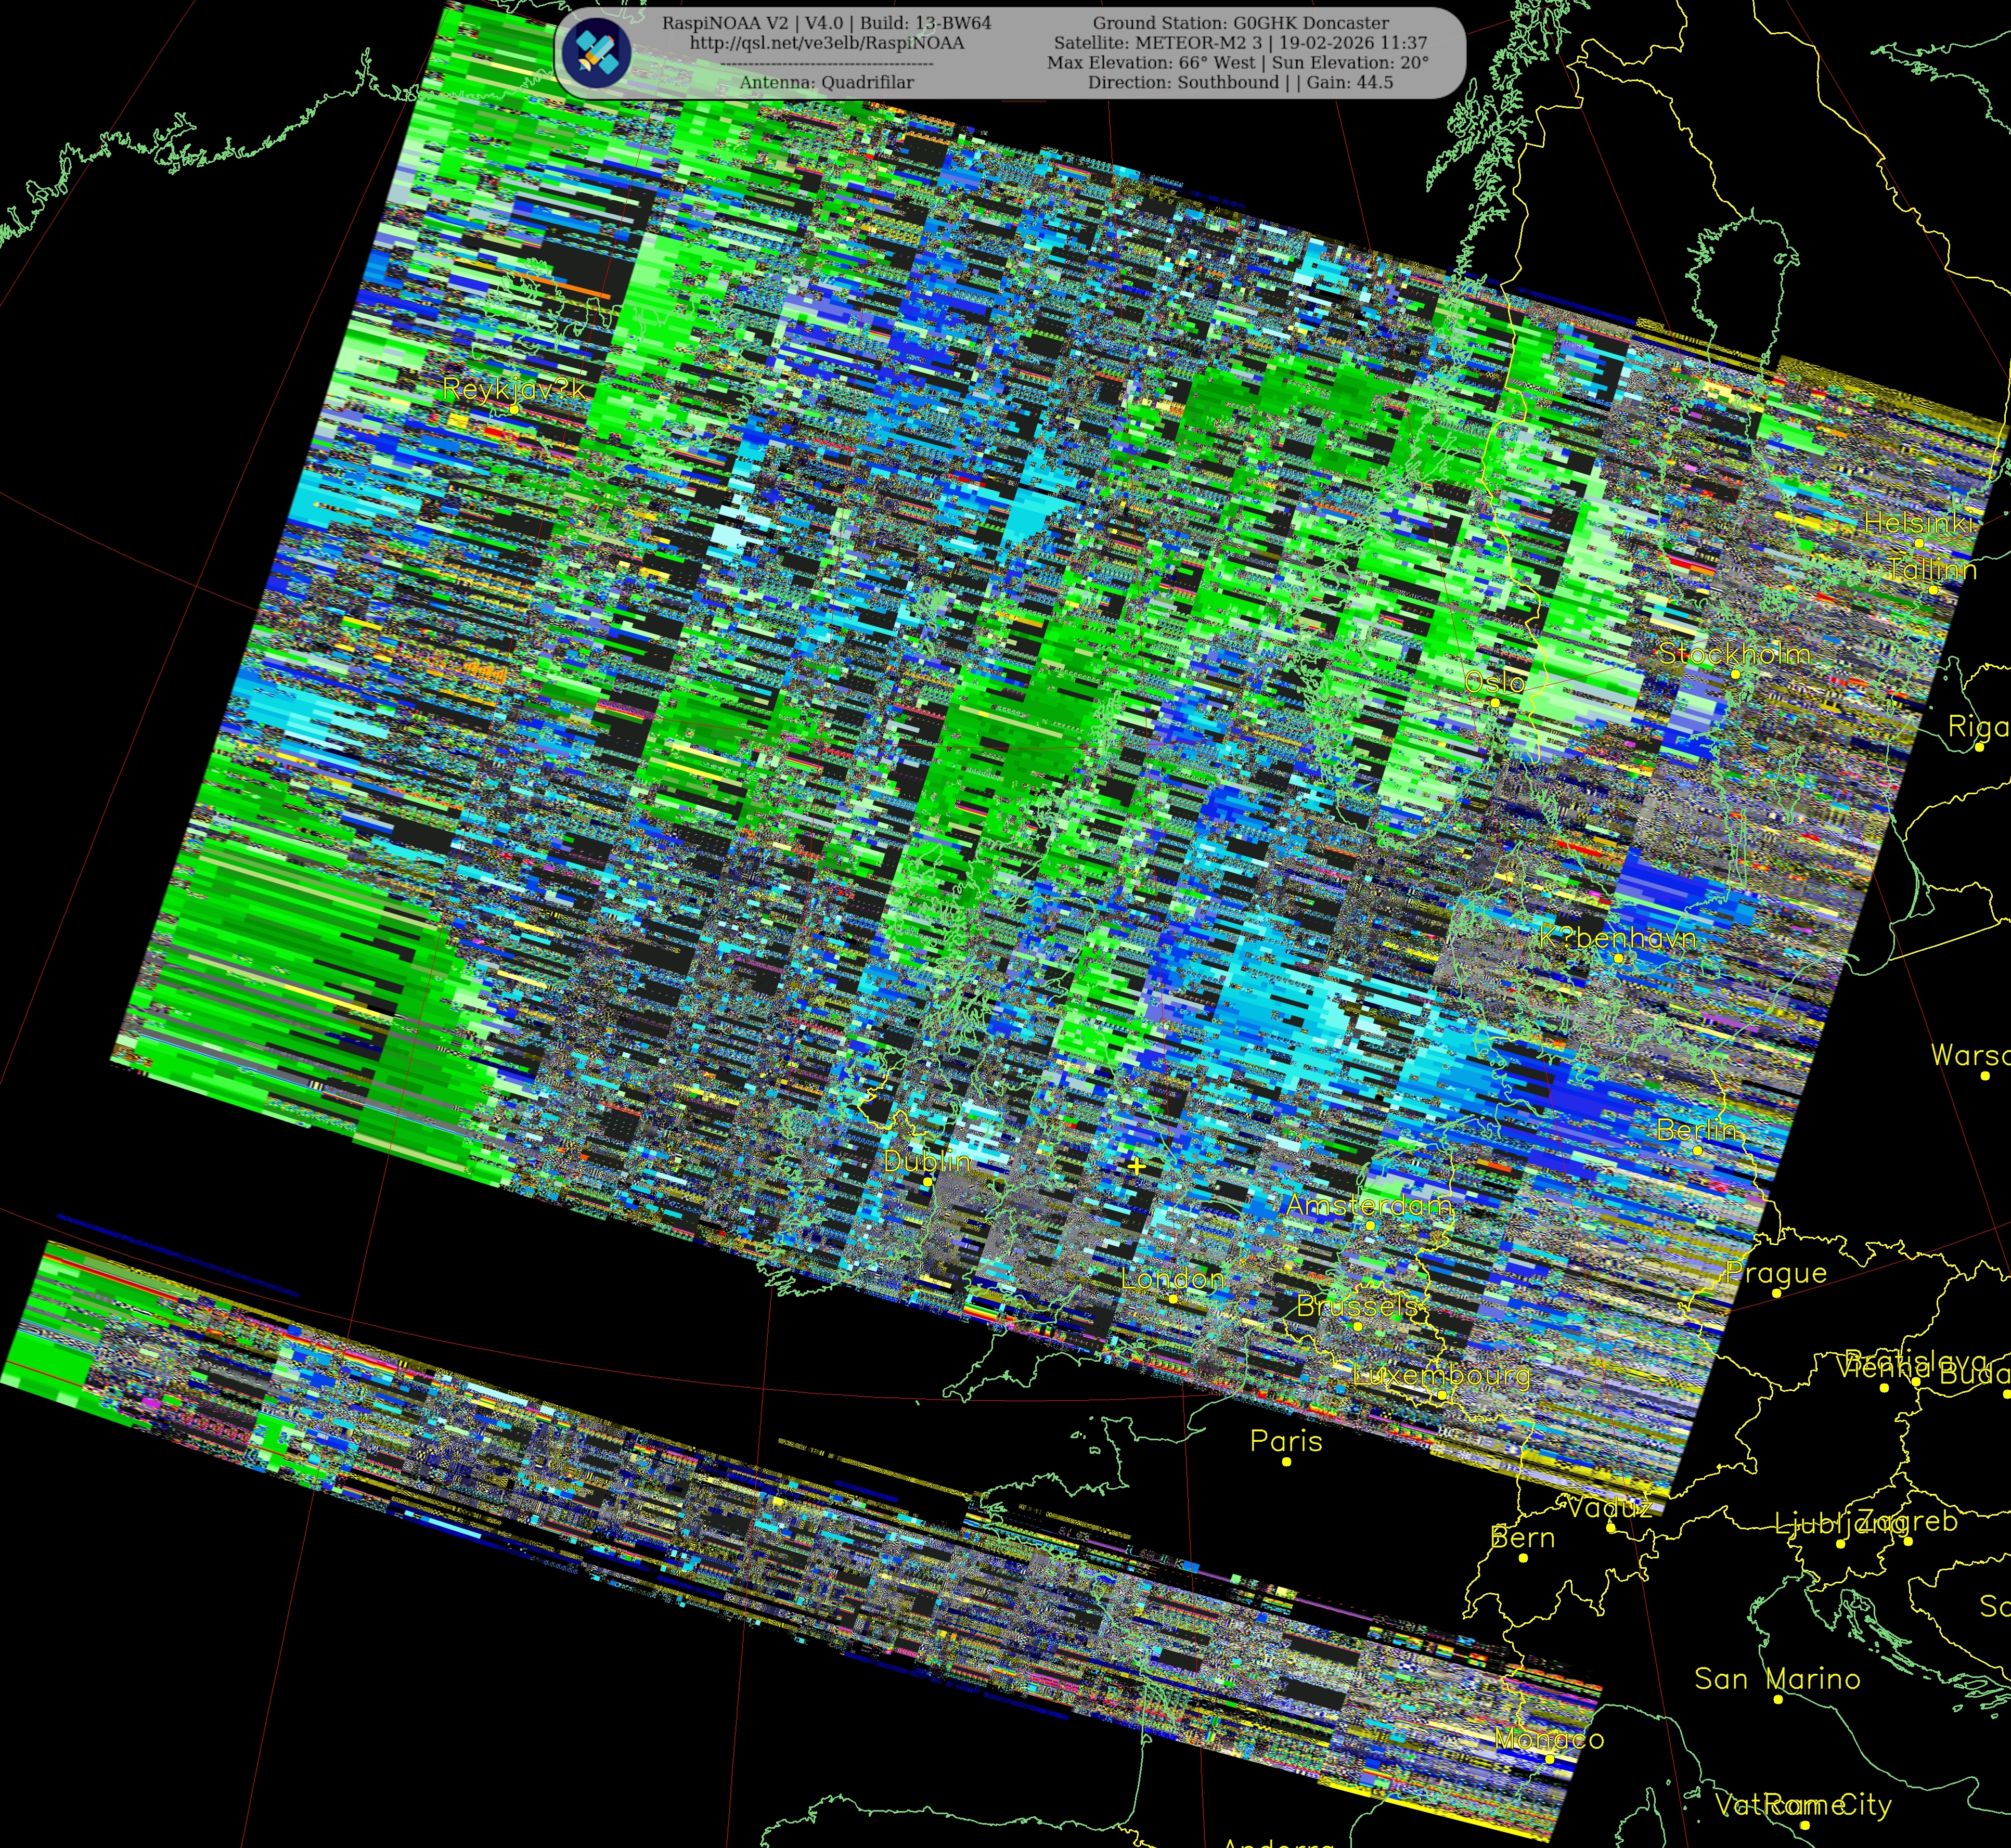Click the yellow ground station cross marker

pos(1136,1166)
